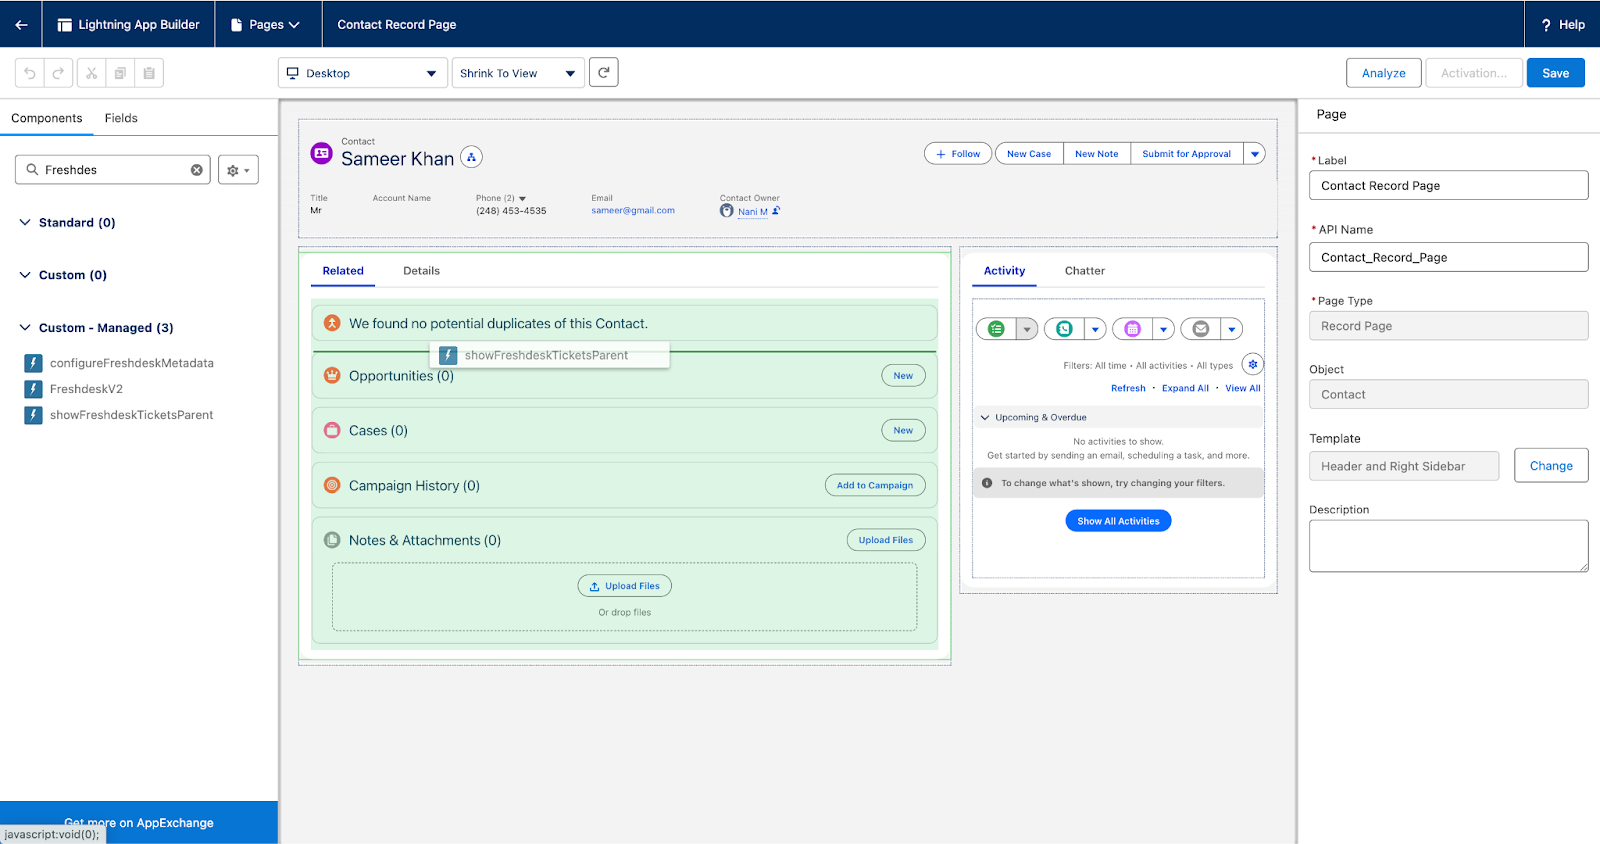Click the Email activity icon

[x=1201, y=329]
